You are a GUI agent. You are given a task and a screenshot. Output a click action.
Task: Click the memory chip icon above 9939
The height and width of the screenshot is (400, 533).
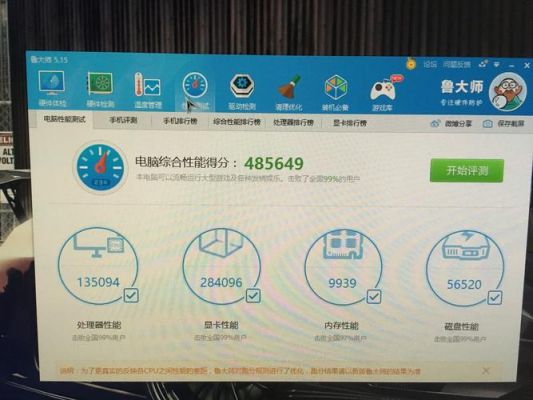tap(343, 244)
